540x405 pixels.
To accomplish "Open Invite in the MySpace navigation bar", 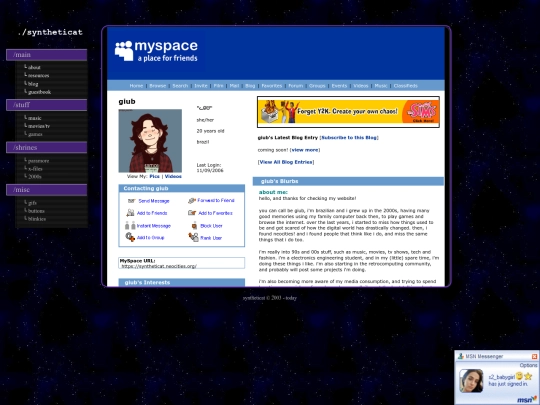I will 201,86.
